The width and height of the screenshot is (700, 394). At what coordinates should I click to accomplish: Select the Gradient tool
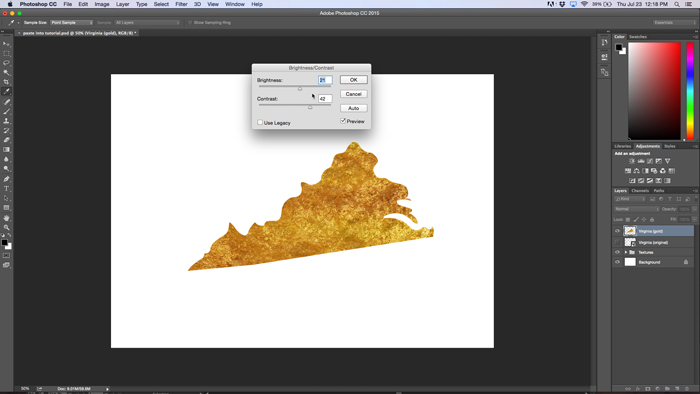[x=6, y=149]
